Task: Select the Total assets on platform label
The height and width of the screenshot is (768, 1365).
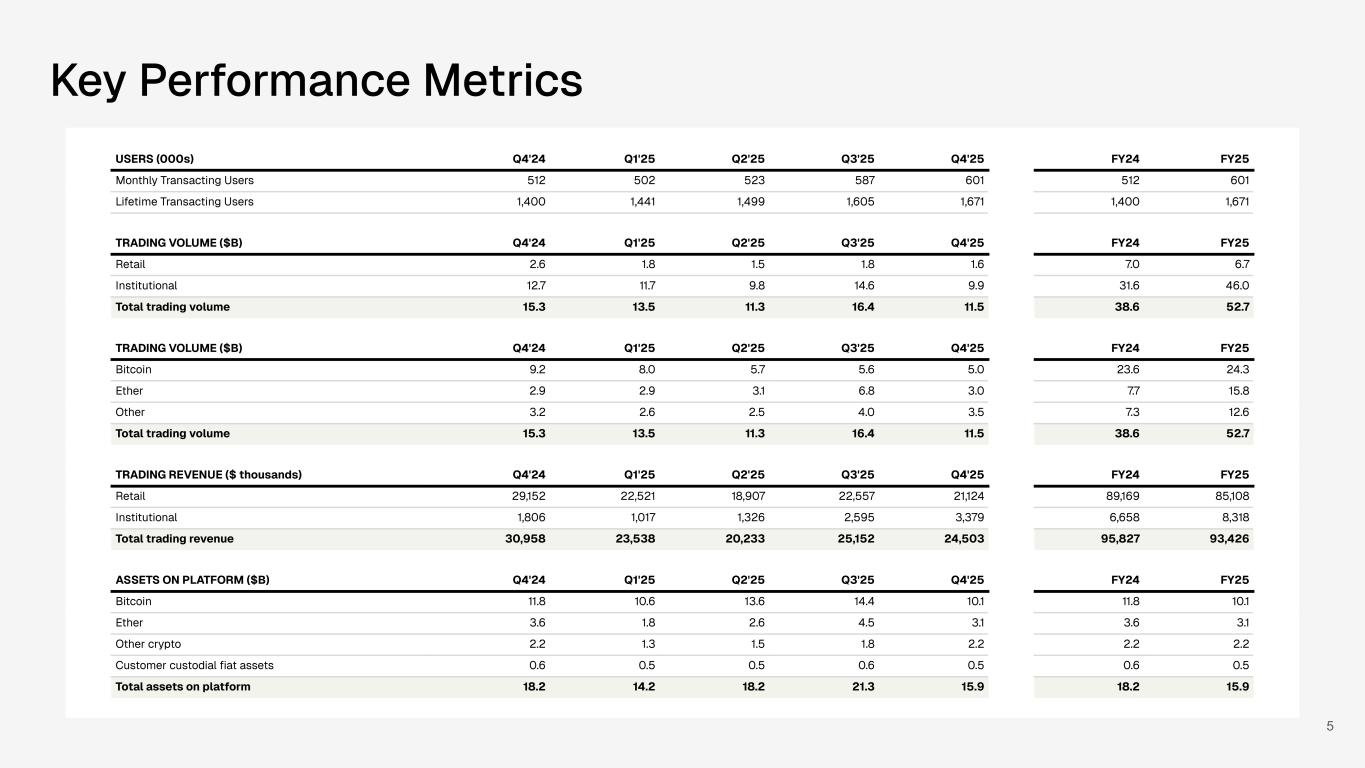Action: coord(182,687)
